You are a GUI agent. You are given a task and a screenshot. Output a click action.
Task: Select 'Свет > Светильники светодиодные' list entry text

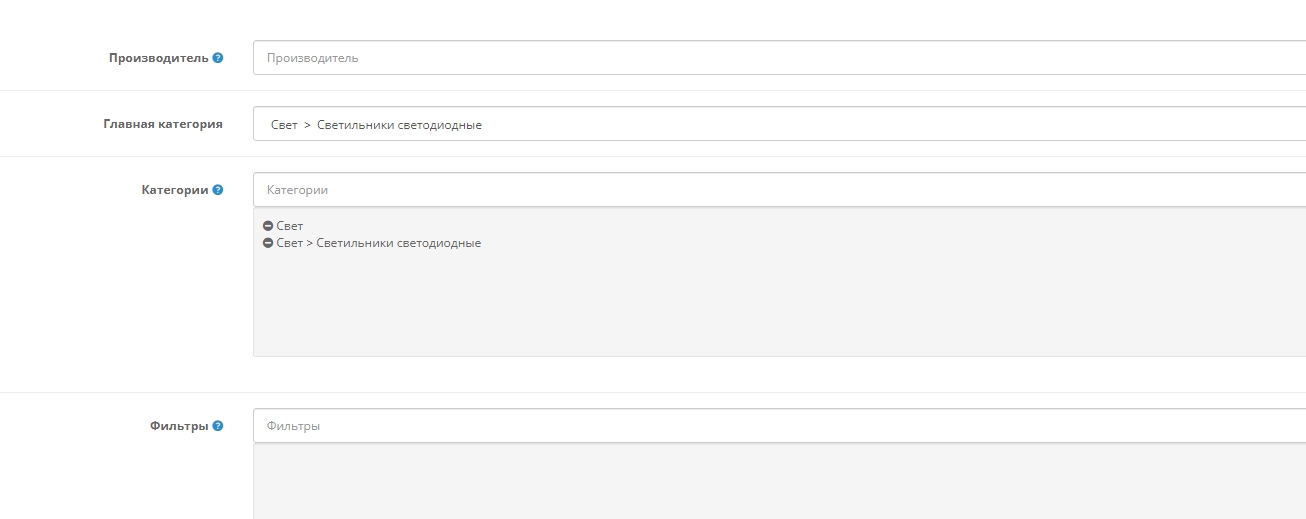[x=378, y=243]
